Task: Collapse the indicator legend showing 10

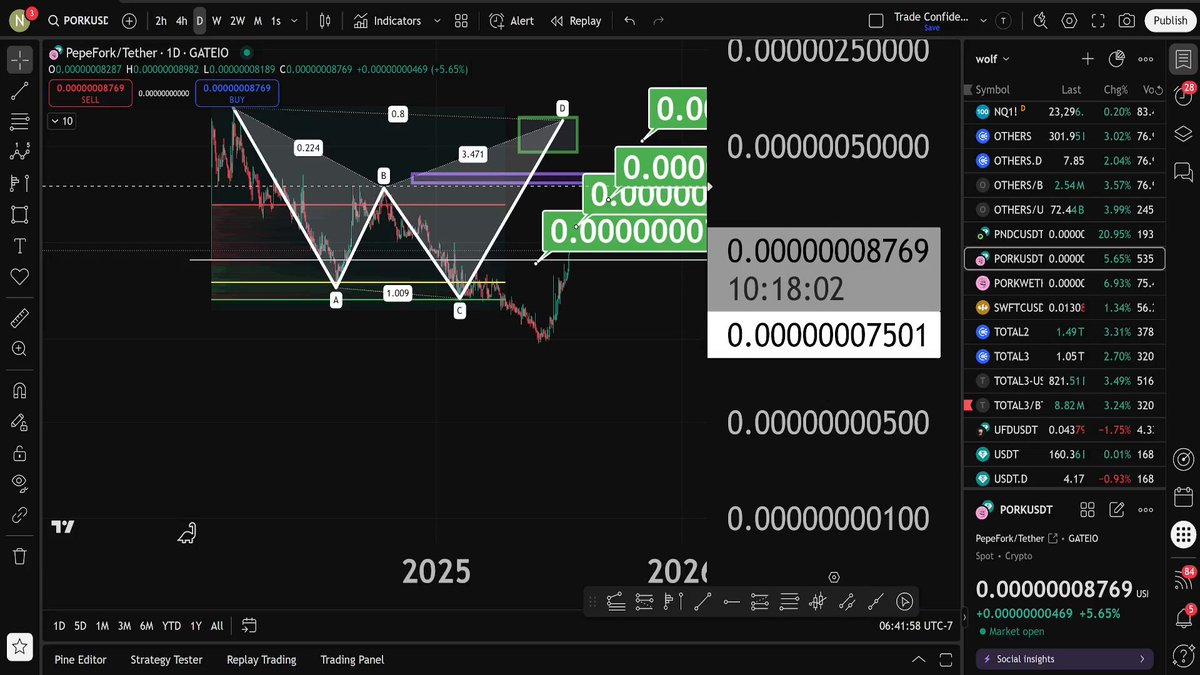Action: [62, 121]
